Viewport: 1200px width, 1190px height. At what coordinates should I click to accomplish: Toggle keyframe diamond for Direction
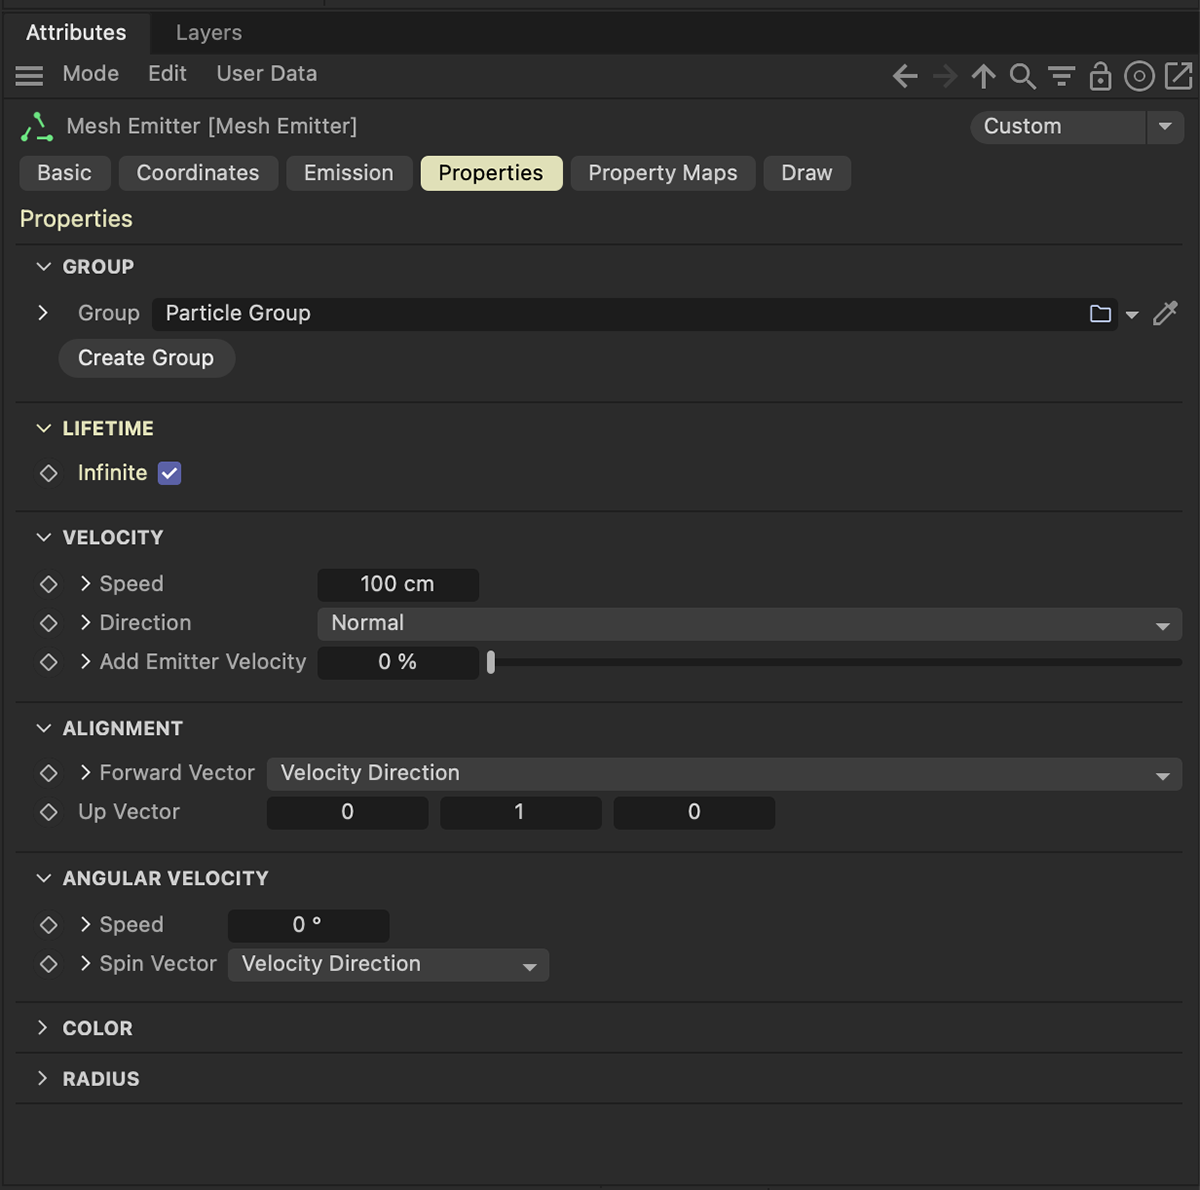[x=48, y=623]
